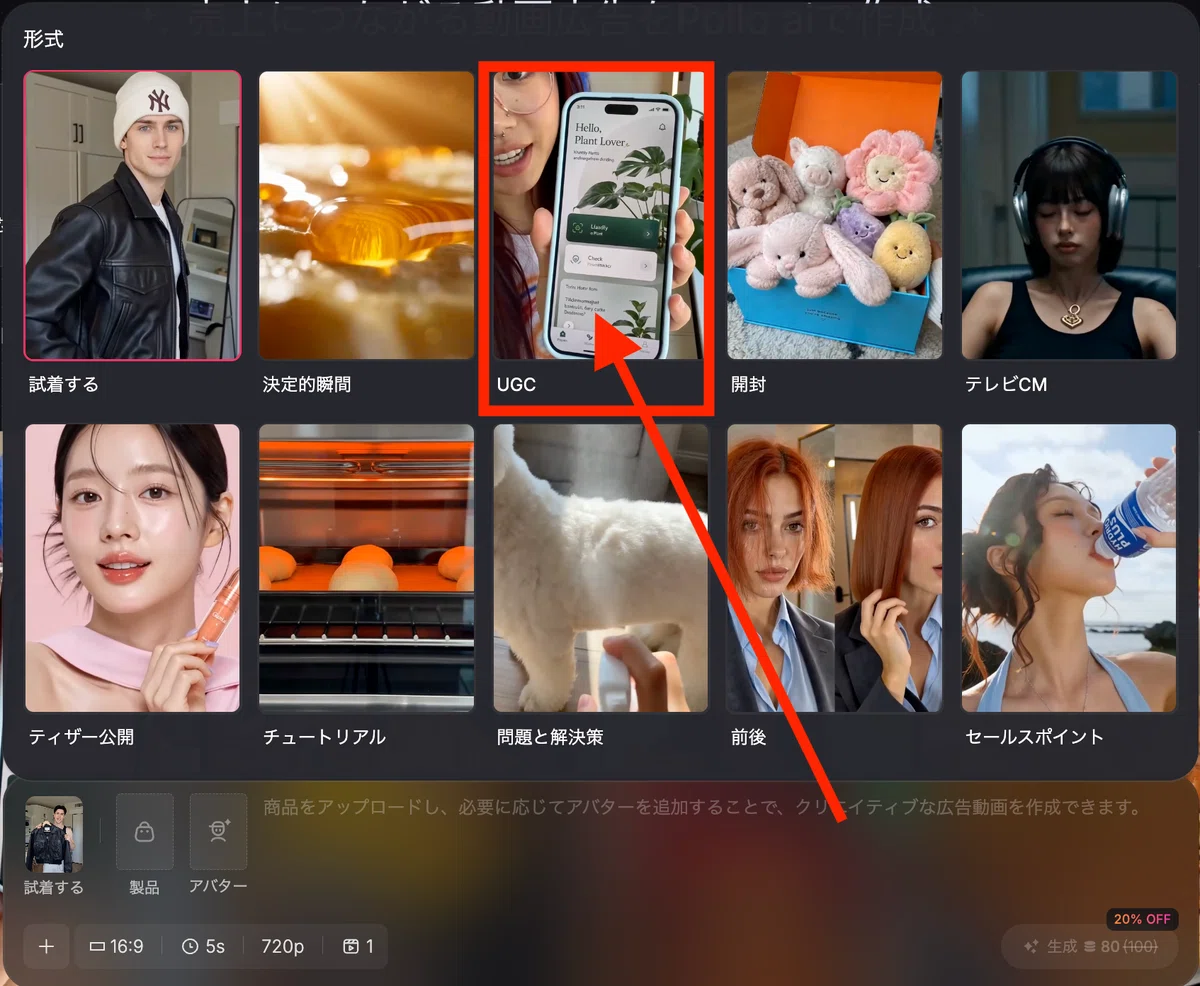Click the 生成 generate button
The width and height of the screenshot is (1200, 986).
[x=1089, y=946]
